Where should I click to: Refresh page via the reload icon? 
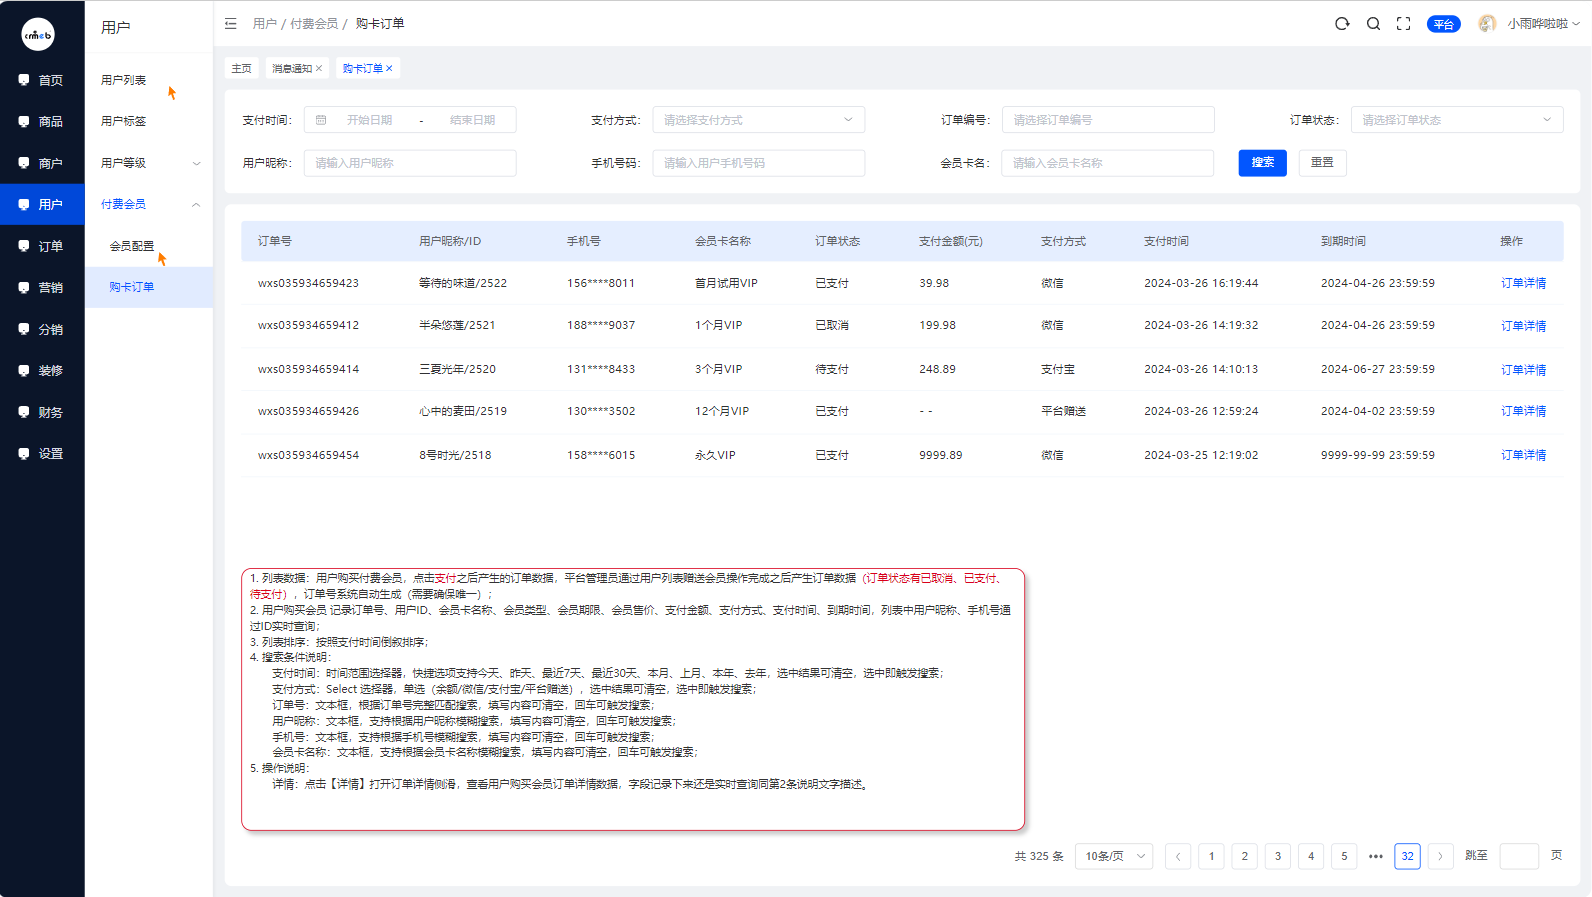(x=1342, y=24)
